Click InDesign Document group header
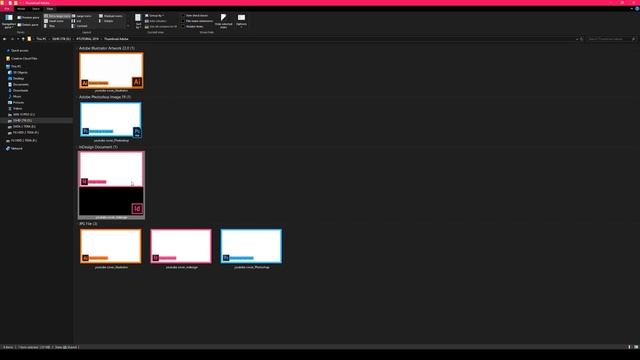The height and width of the screenshot is (360, 640). tap(98, 147)
